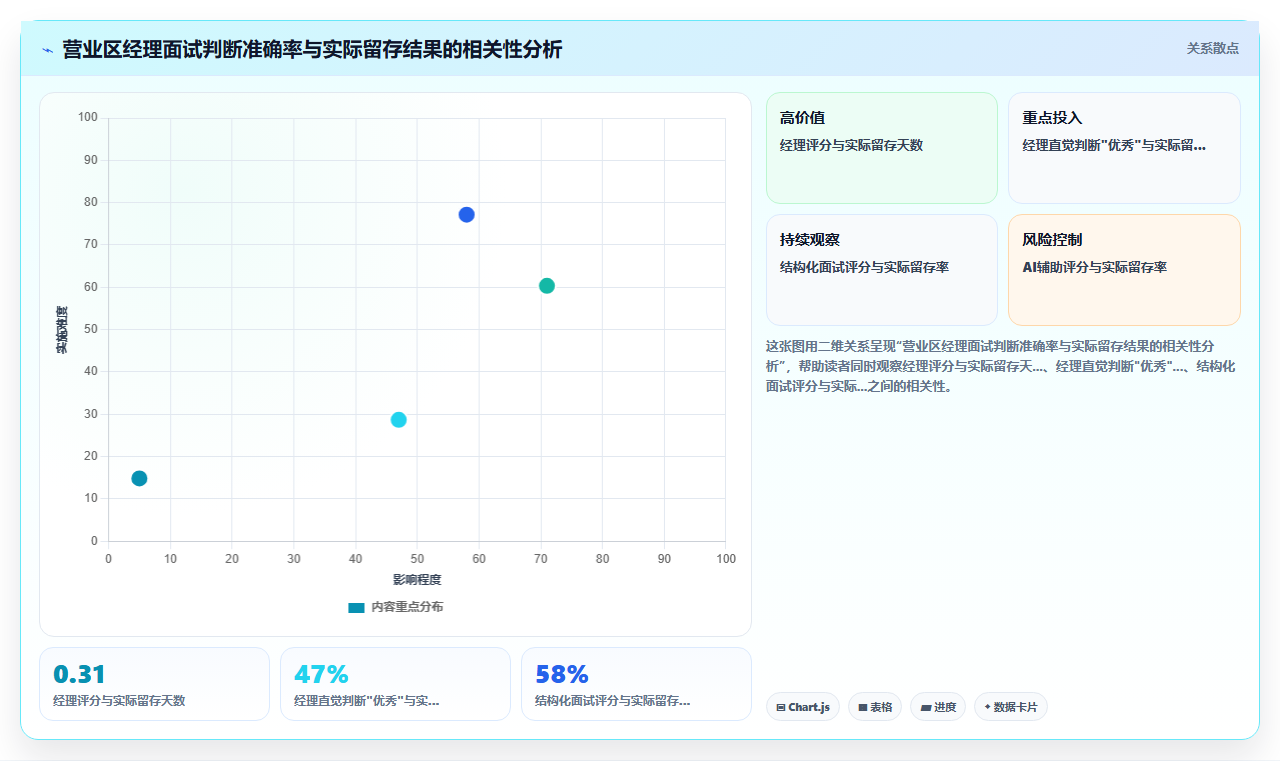Click the Chart.js tag icon
Image resolution: width=1280 pixels, height=761 pixels.
tap(781, 707)
